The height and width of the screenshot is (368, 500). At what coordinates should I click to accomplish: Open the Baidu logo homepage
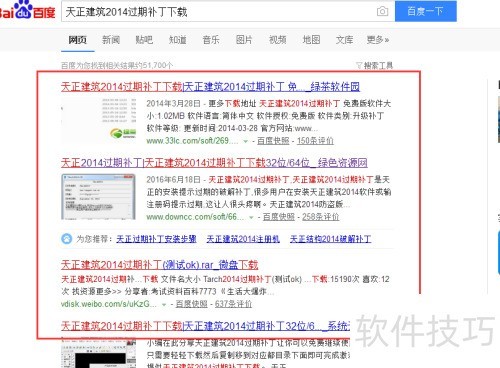click(x=28, y=10)
